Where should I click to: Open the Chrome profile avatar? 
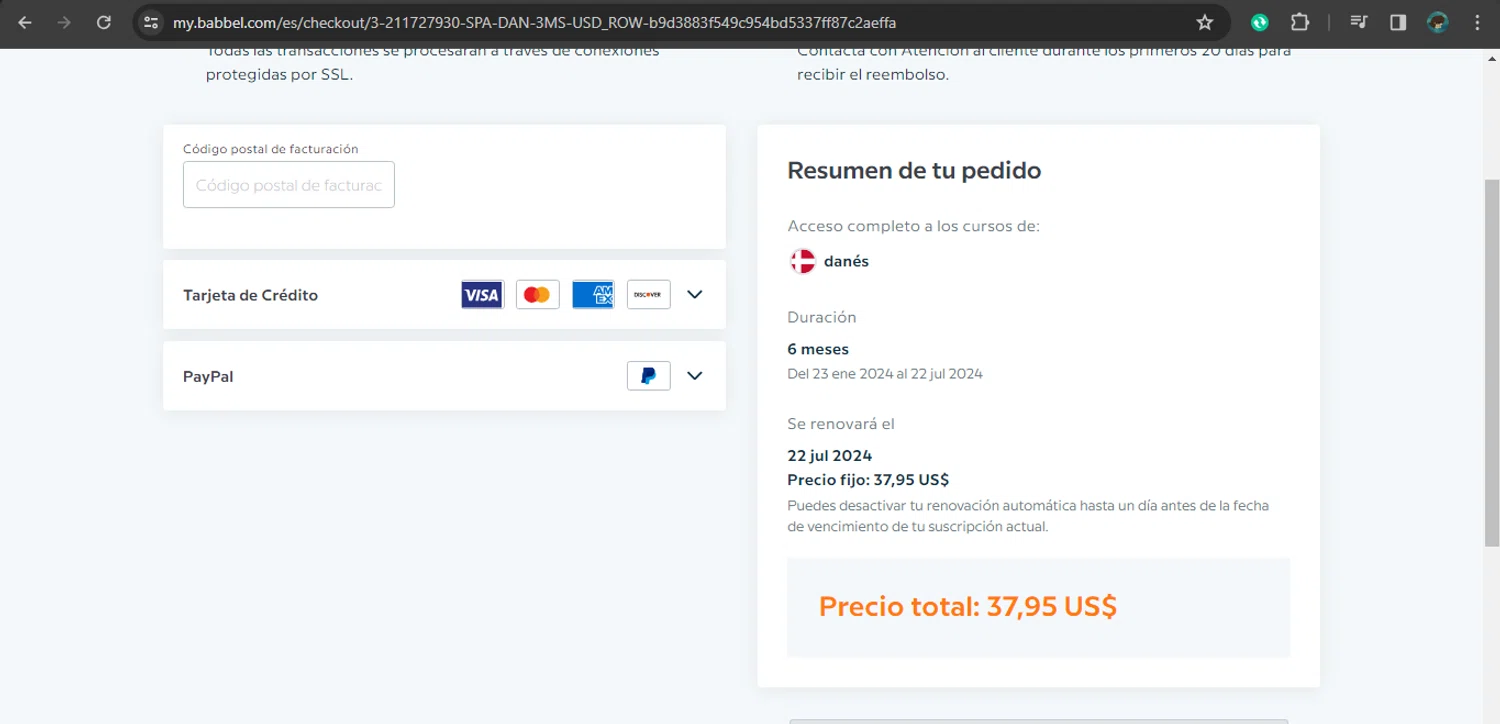[1438, 22]
